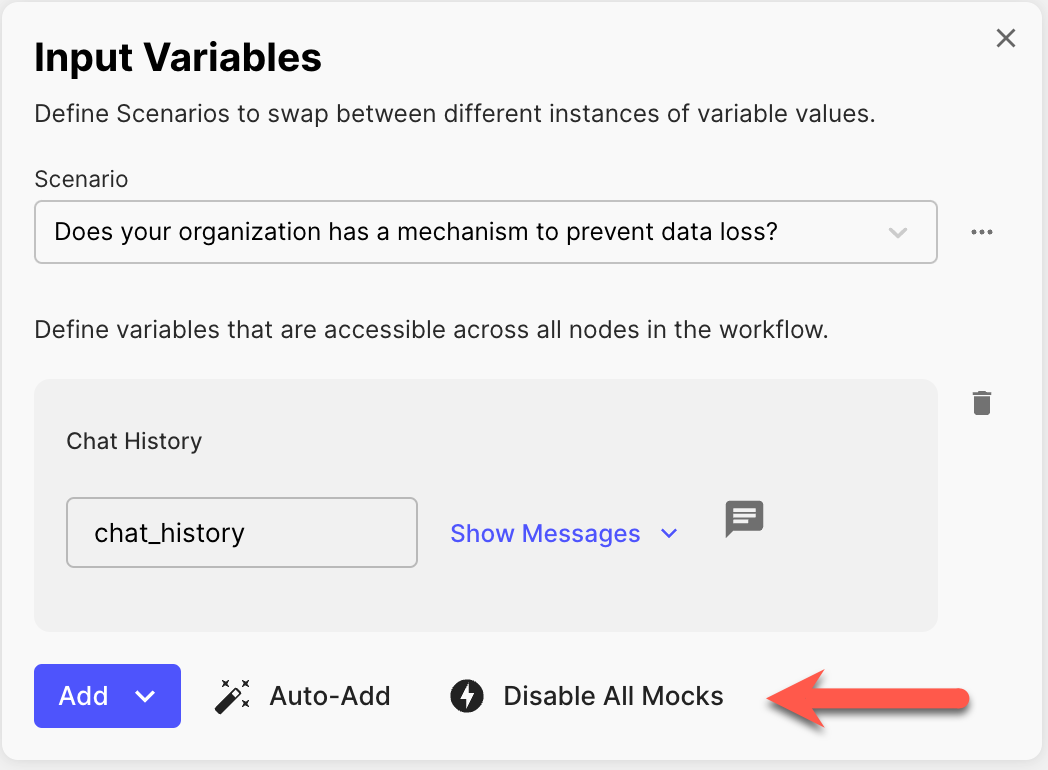Click the Add button label

point(84,696)
